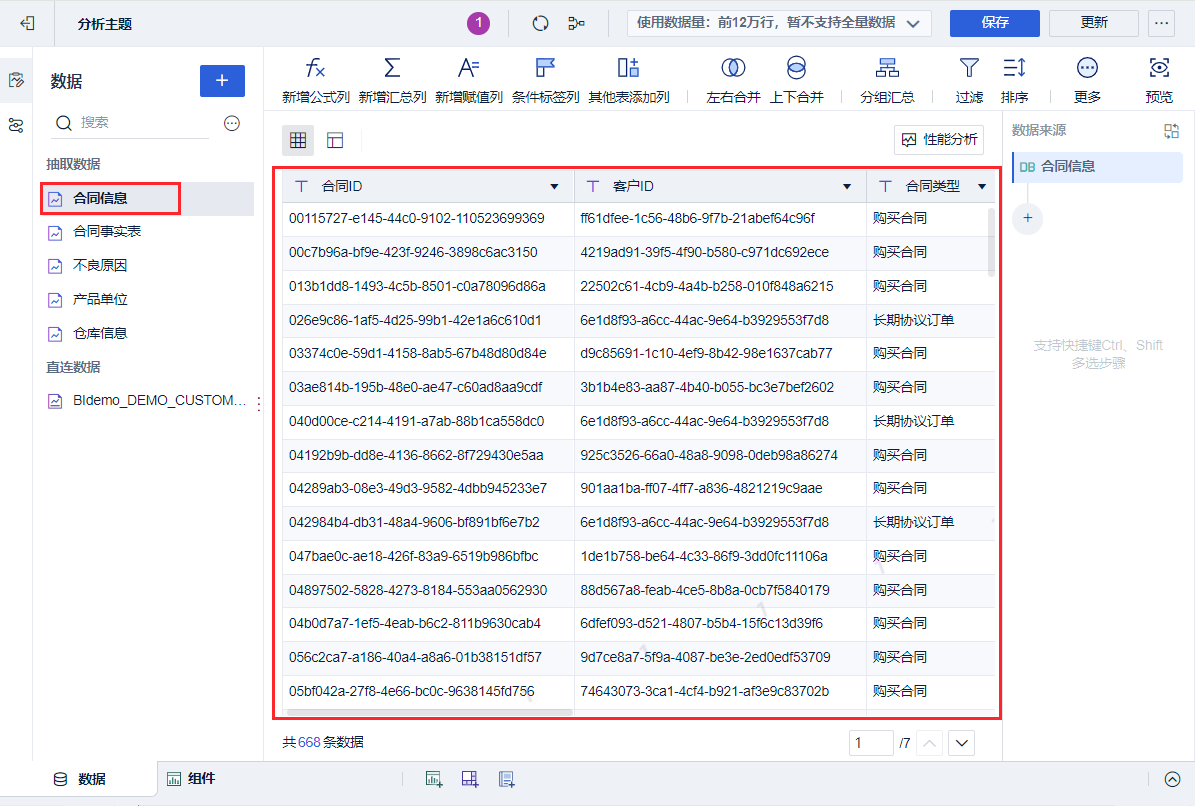
Task: Select 合同信息 step in 数据来源 panel
Action: [1097, 167]
